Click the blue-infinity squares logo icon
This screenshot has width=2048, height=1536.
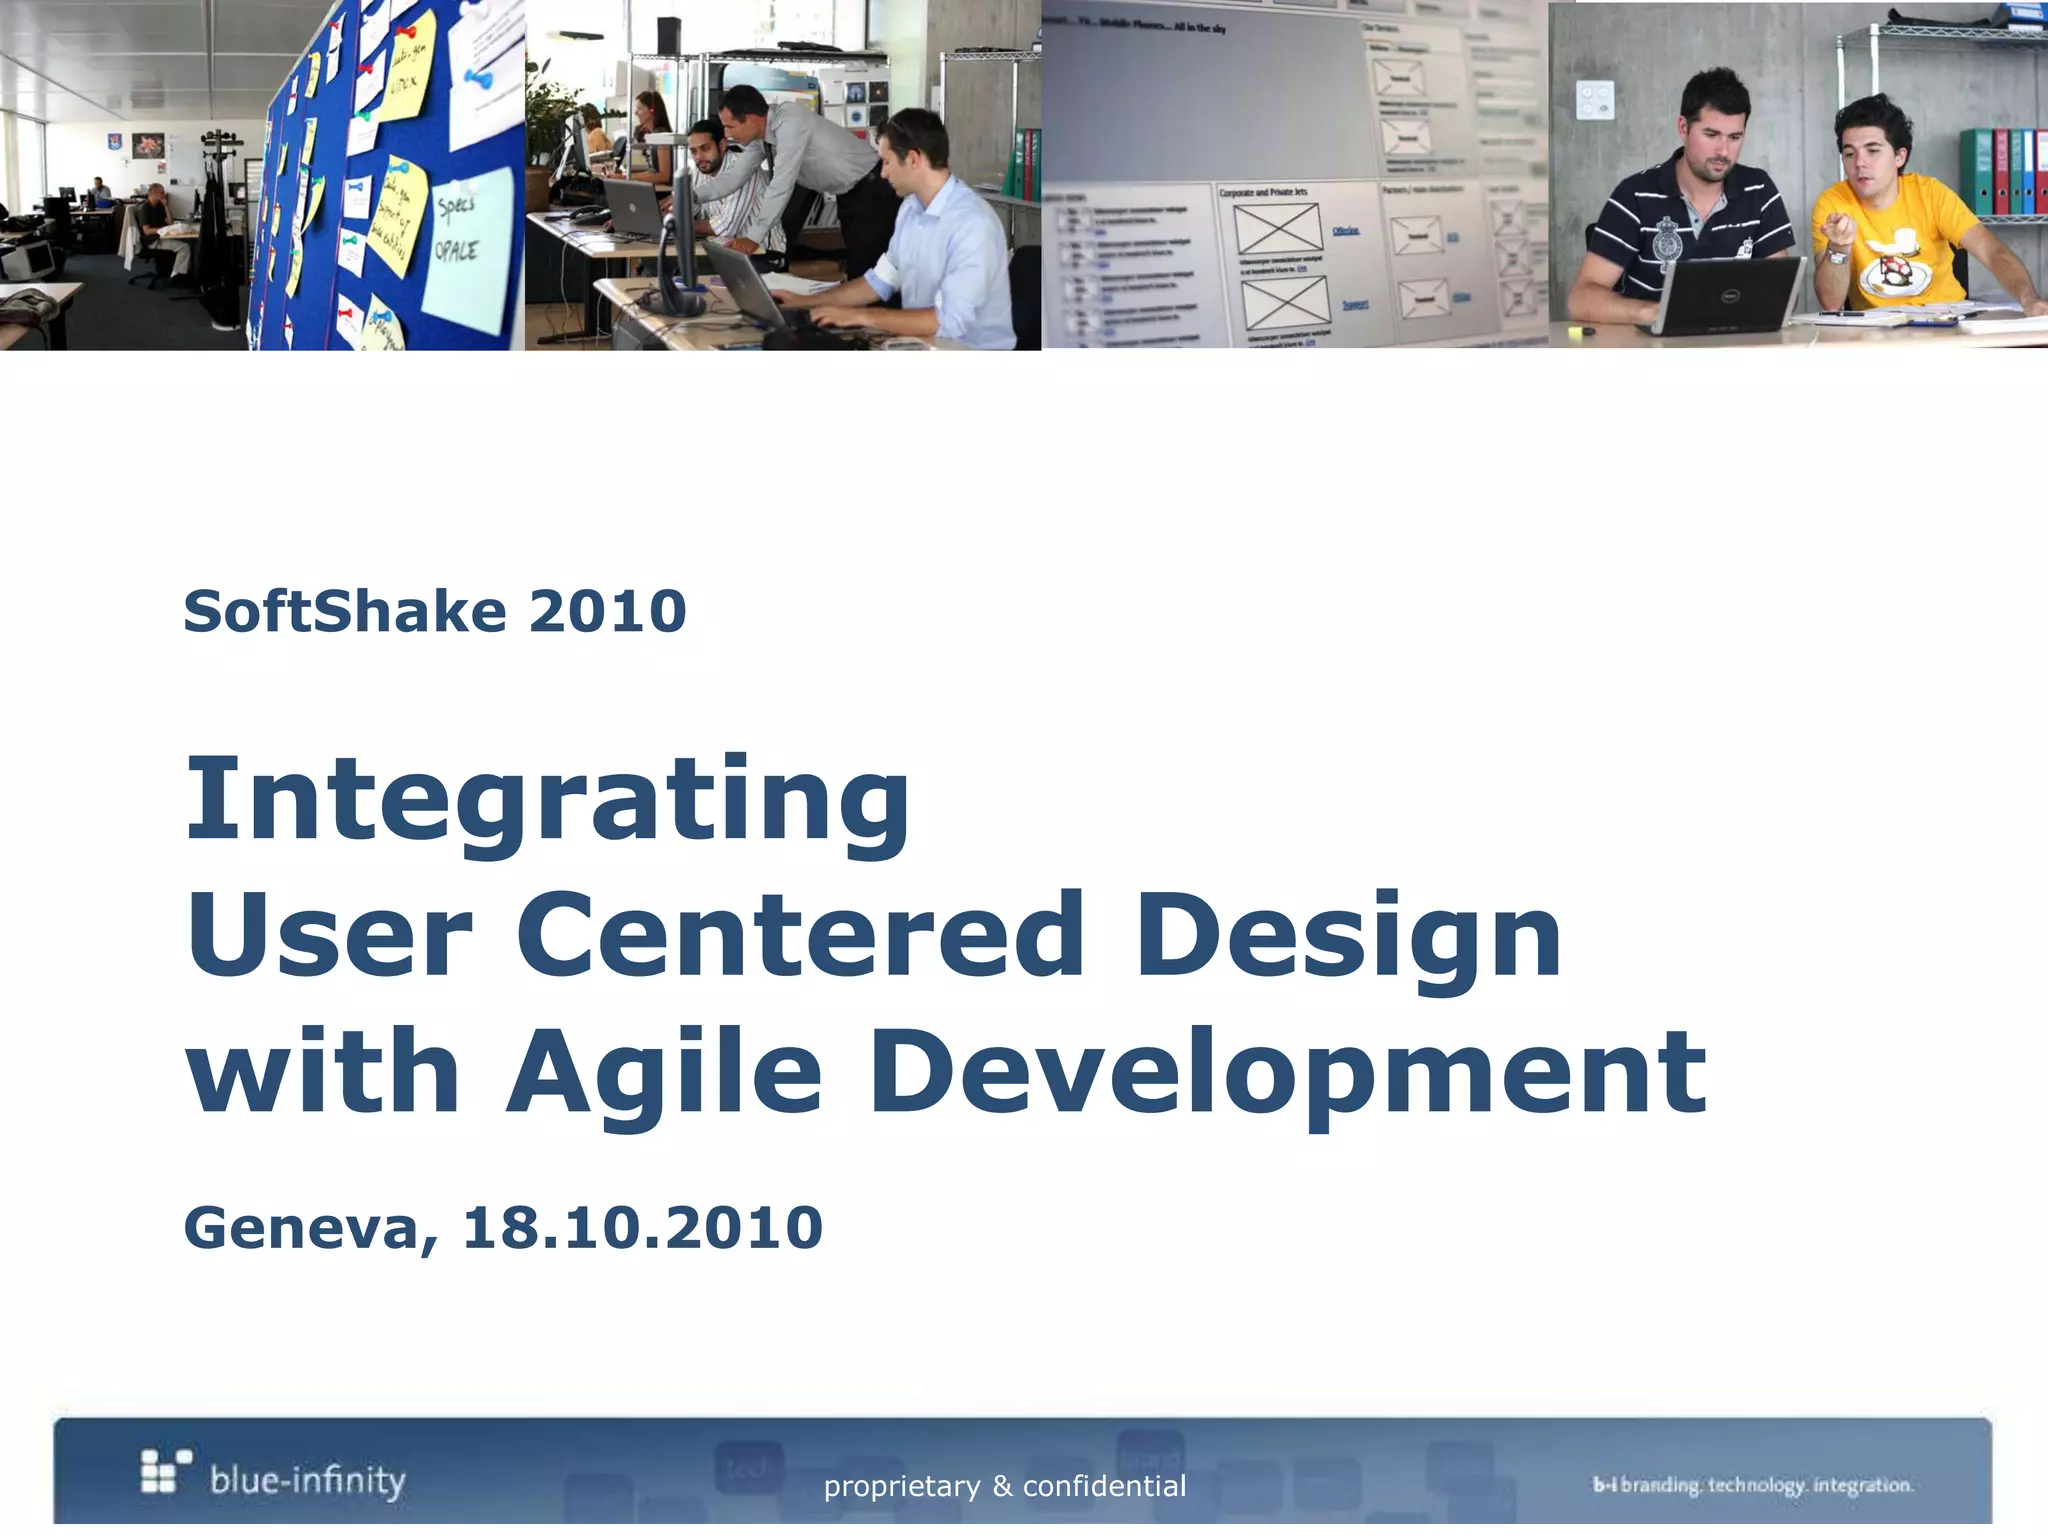(165, 1471)
